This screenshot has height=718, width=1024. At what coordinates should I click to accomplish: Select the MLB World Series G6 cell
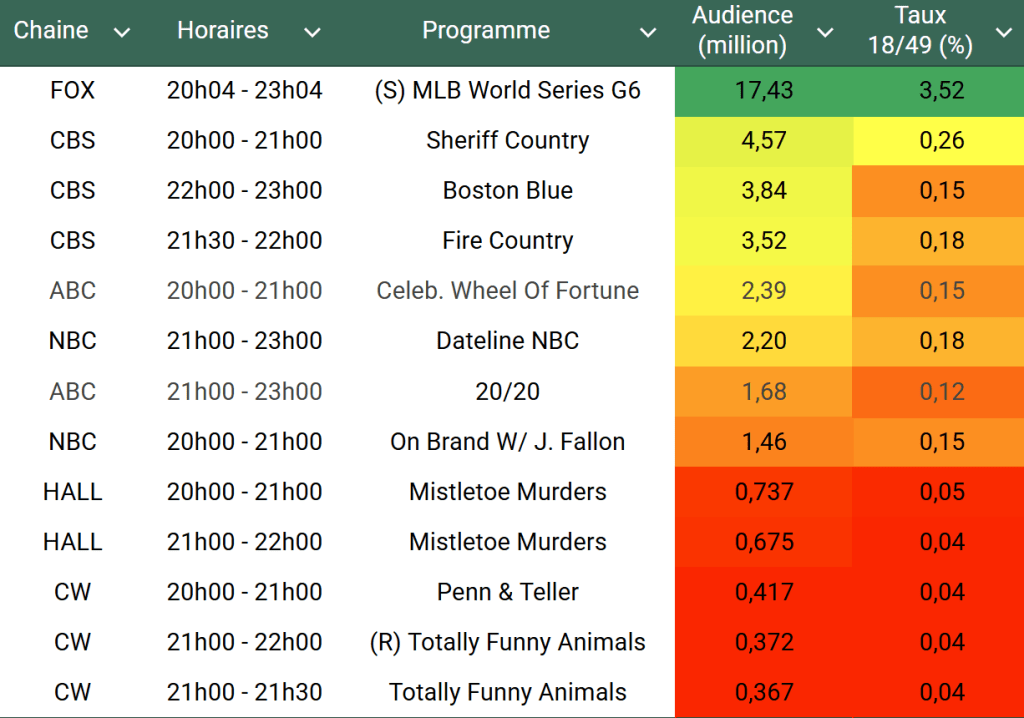pos(507,91)
